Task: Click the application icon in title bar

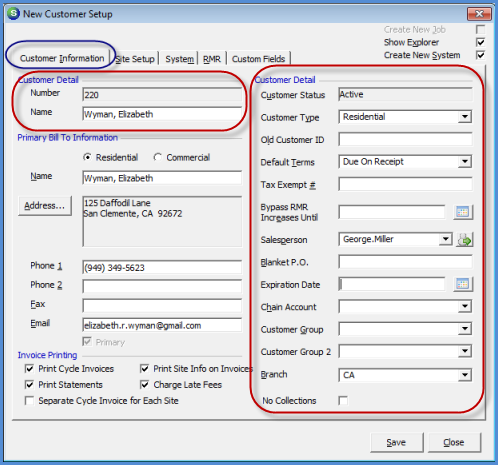Action: coord(14,14)
